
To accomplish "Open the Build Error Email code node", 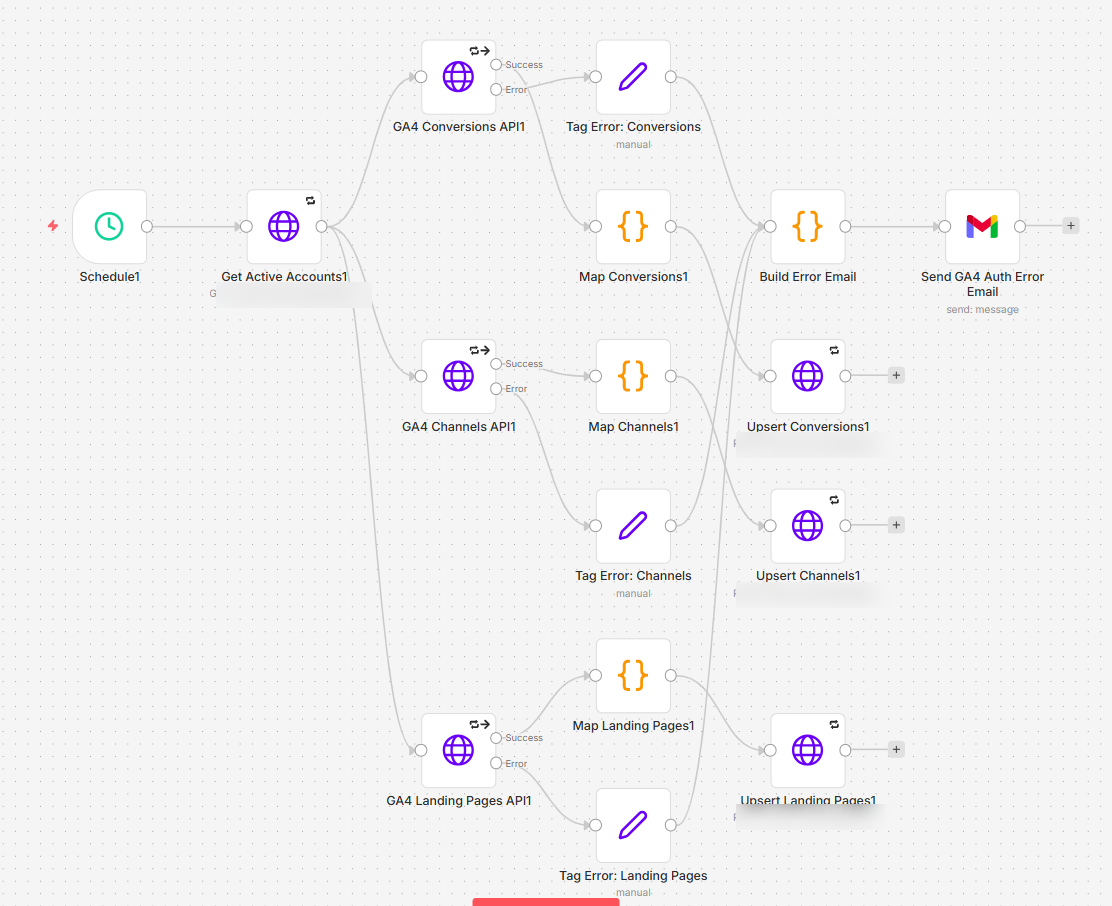I will [x=808, y=226].
